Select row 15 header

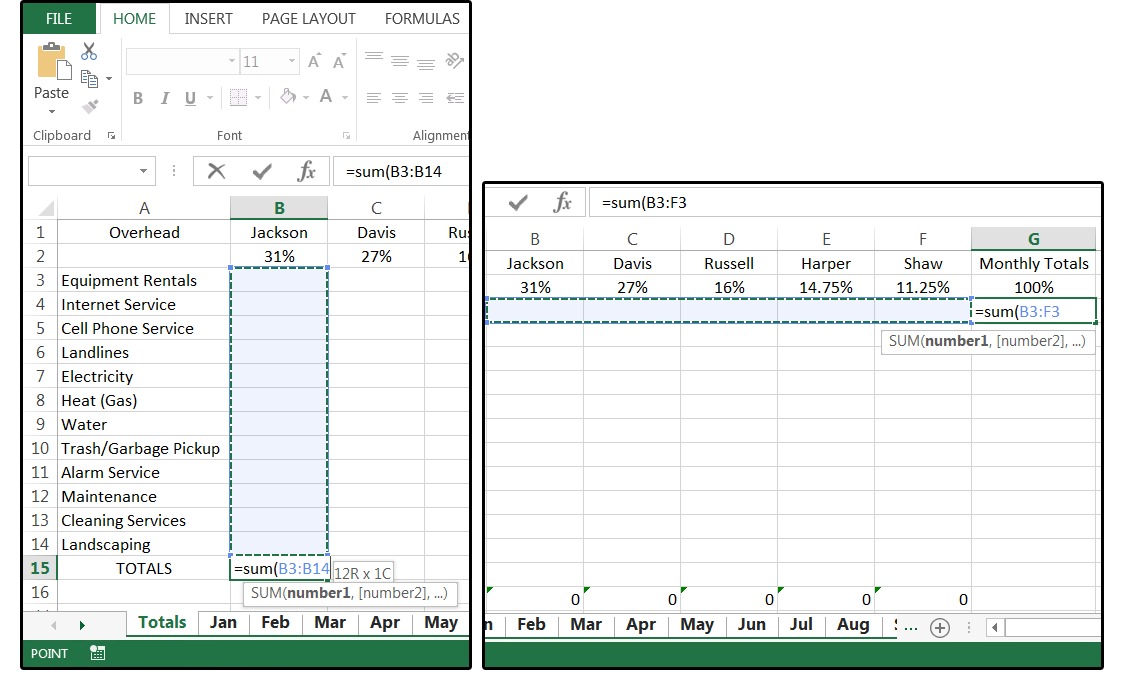[40, 568]
